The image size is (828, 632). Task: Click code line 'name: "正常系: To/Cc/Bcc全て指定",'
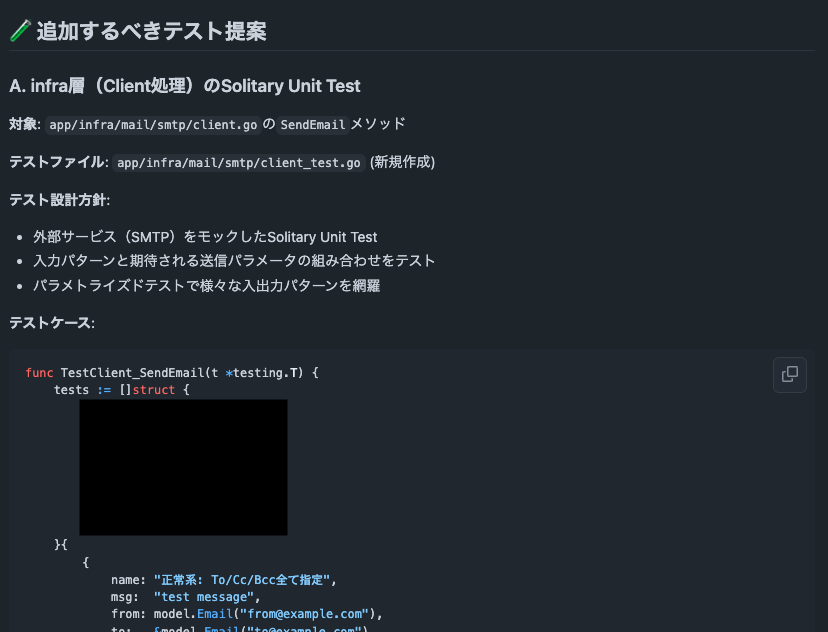click(x=224, y=580)
